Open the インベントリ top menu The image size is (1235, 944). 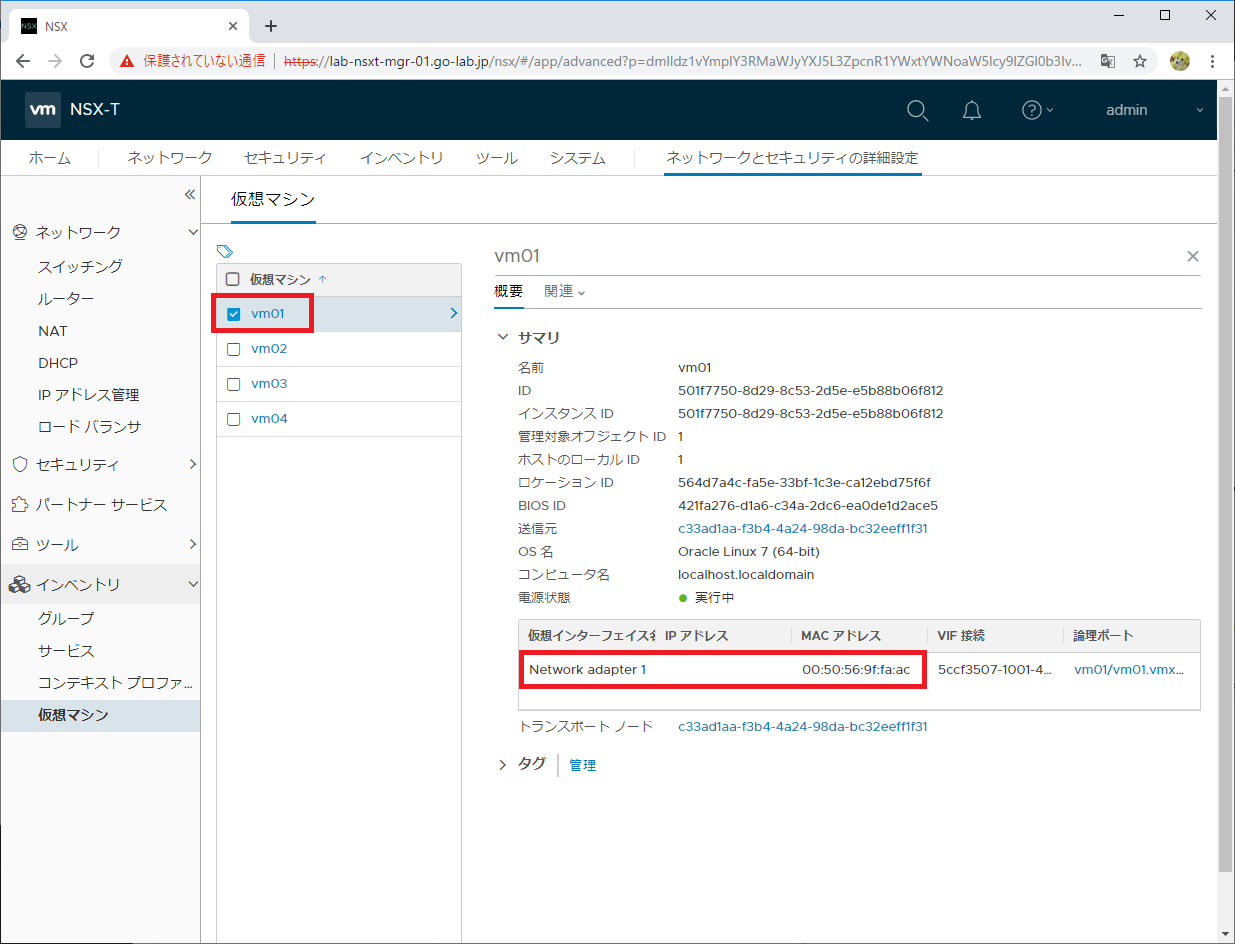(x=401, y=158)
